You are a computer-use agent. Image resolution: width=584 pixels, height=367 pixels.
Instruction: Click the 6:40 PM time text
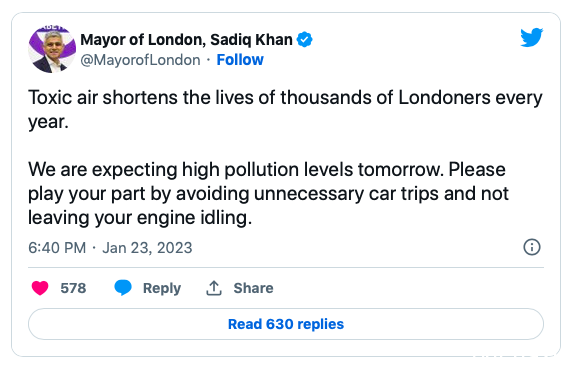(x=57, y=248)
